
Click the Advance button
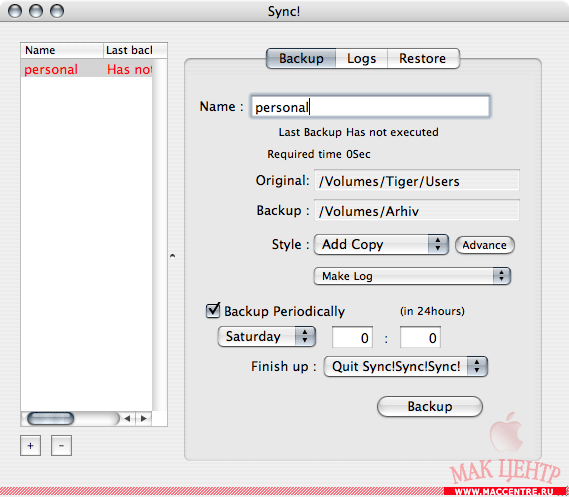tap(485, 245)
